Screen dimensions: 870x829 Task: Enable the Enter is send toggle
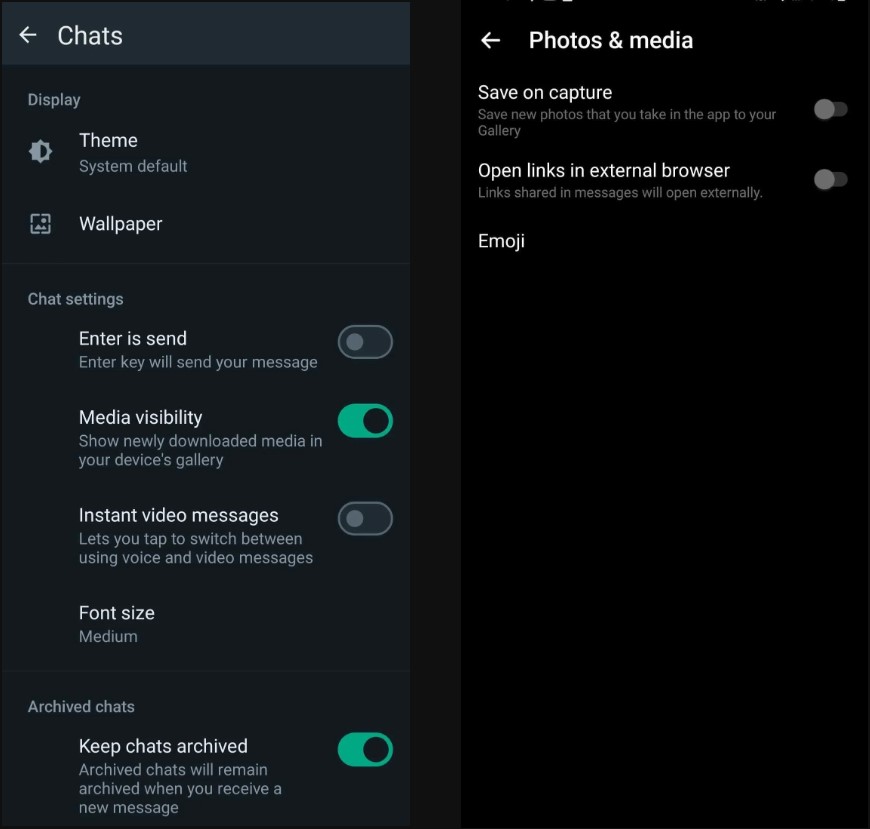pos(365,342)
